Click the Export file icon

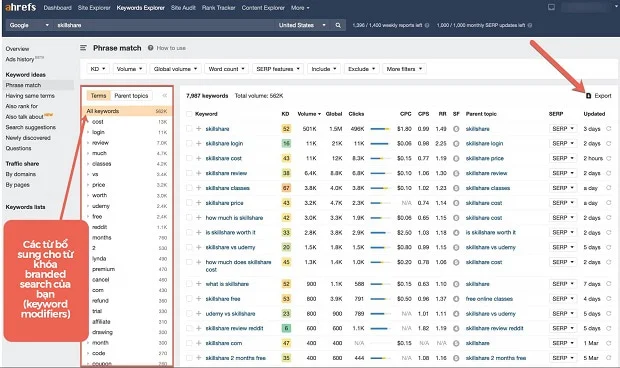click(588, 96)
